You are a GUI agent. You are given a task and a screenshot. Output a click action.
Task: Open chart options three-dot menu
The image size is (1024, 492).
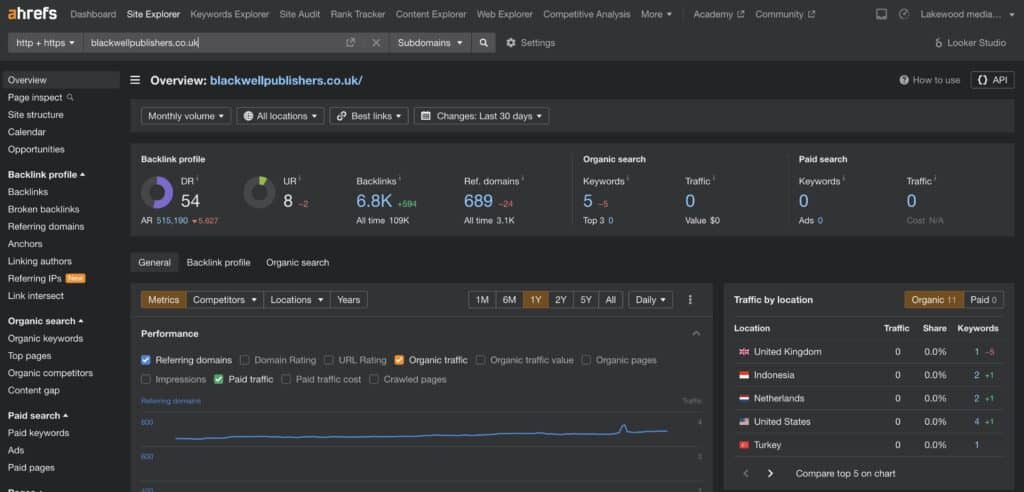click(x=690, y=300)
